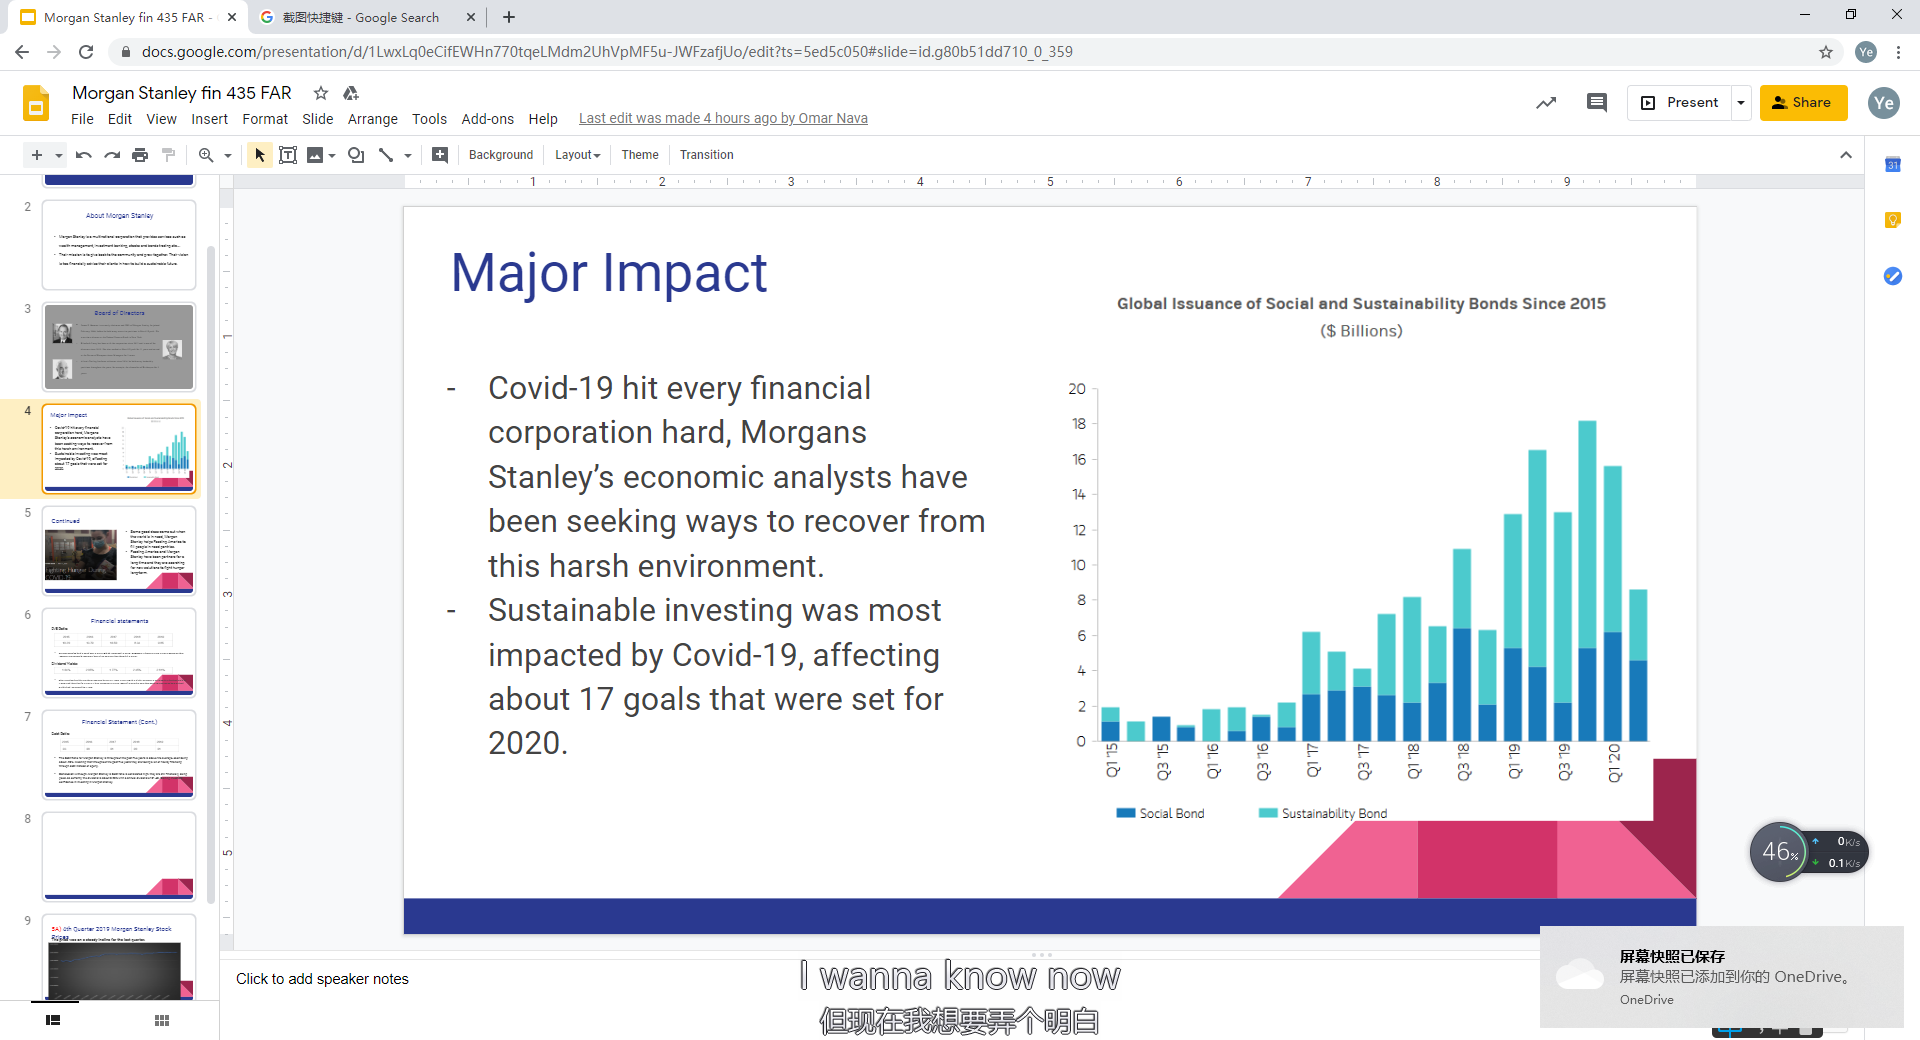Go back in browser history

click(22, 52)
